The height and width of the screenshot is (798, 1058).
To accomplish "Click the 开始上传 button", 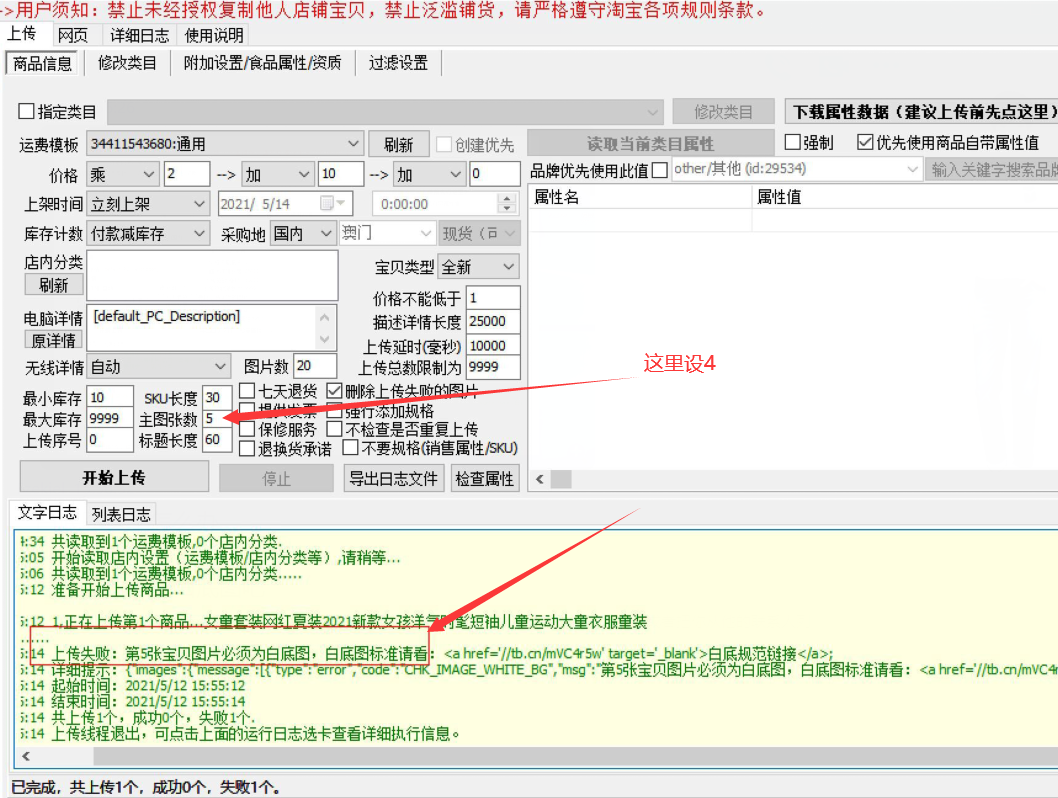I will pos(114,478).
